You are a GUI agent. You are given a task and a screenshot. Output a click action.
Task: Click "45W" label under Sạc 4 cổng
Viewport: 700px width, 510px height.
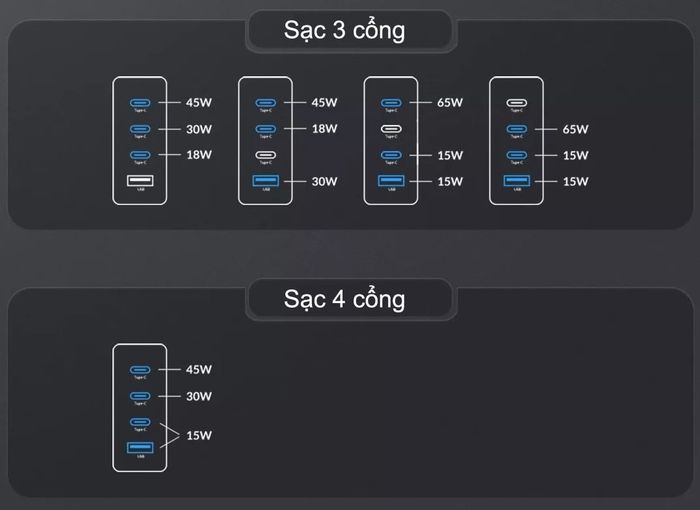[x=199, y=370]
